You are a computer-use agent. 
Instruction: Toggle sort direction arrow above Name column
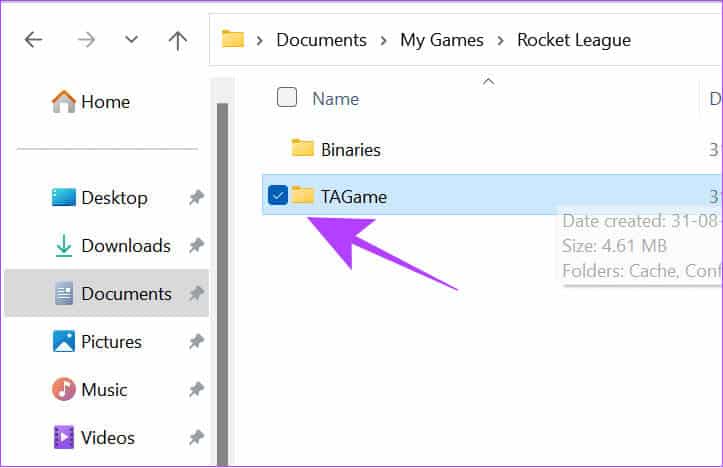click(x=488, y=82)
